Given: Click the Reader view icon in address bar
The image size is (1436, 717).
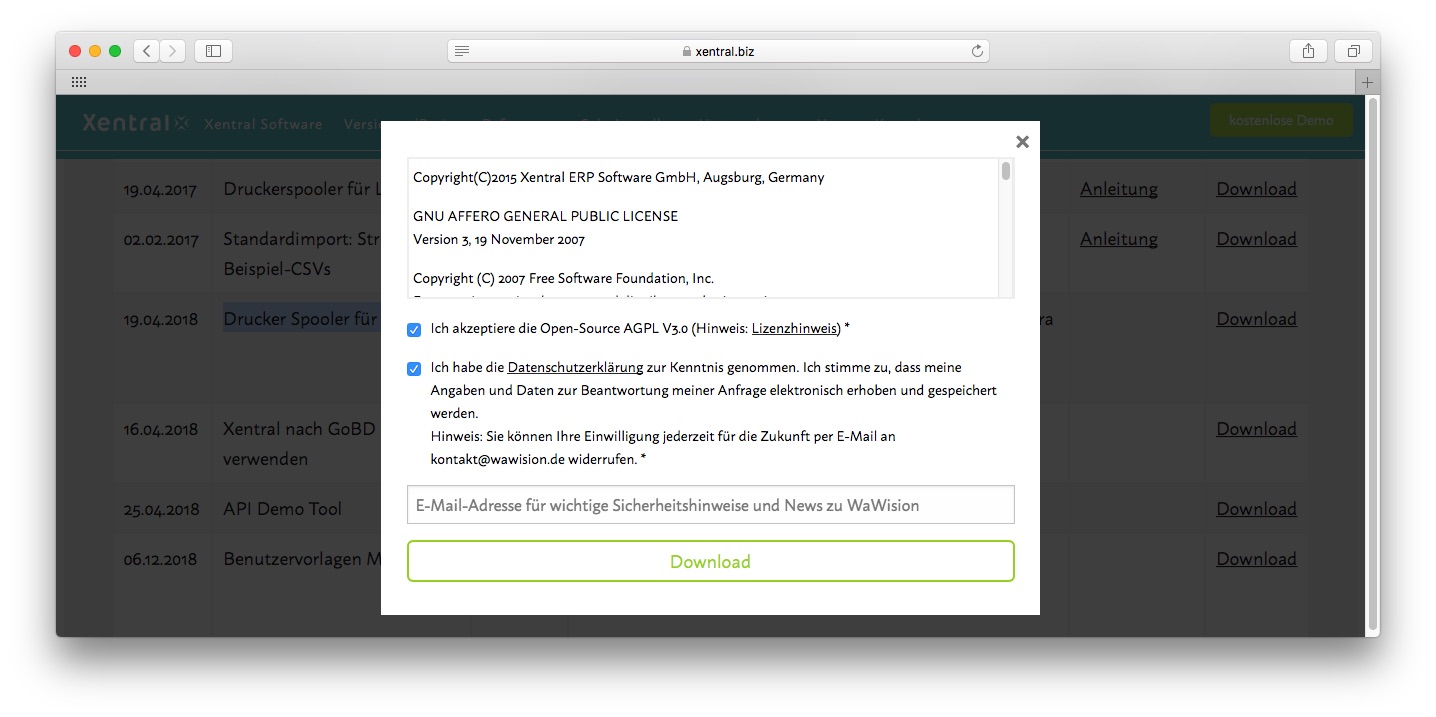Looking at the screenshot, I should (x=461, y=51).
